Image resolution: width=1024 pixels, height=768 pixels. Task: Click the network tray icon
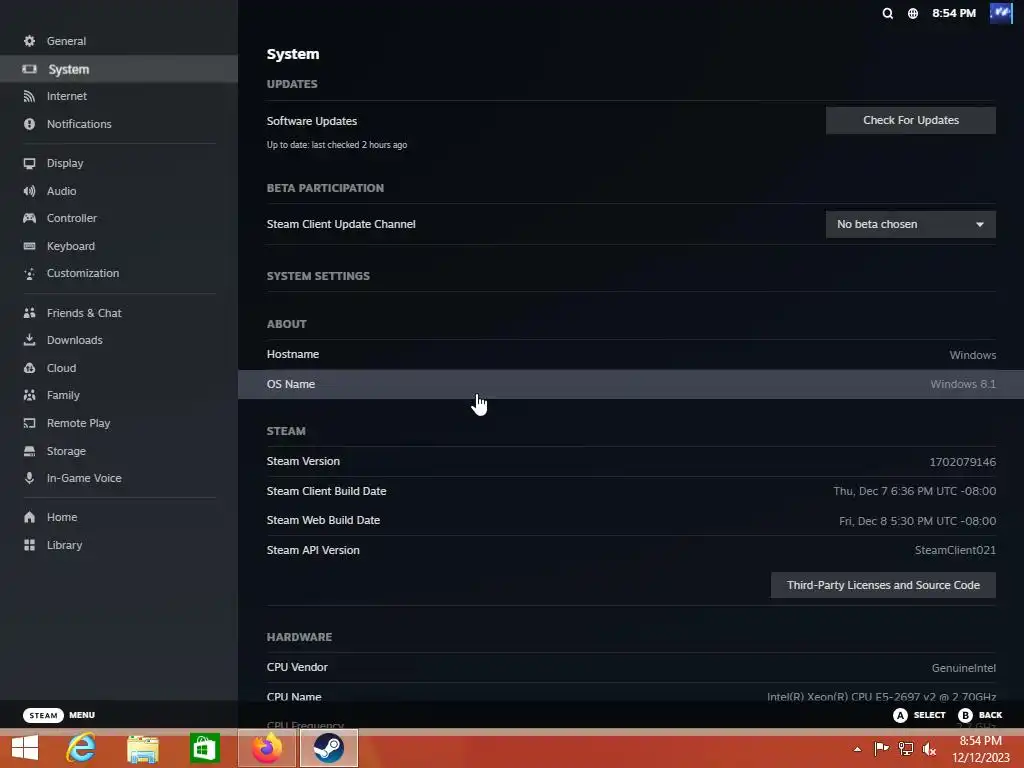[x=906, y=749]
